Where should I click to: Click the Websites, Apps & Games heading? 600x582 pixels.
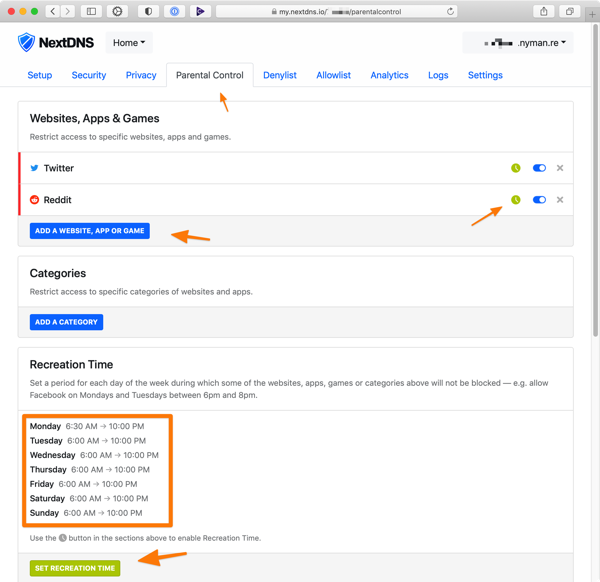tap(95, 119)
